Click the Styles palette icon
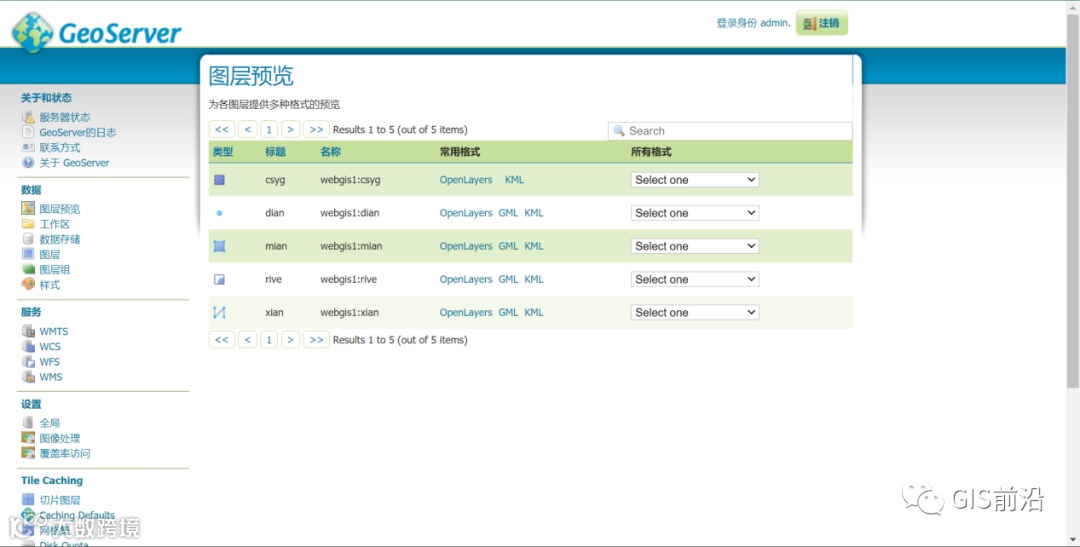The image size is (1080, 547). click(28, 285)
